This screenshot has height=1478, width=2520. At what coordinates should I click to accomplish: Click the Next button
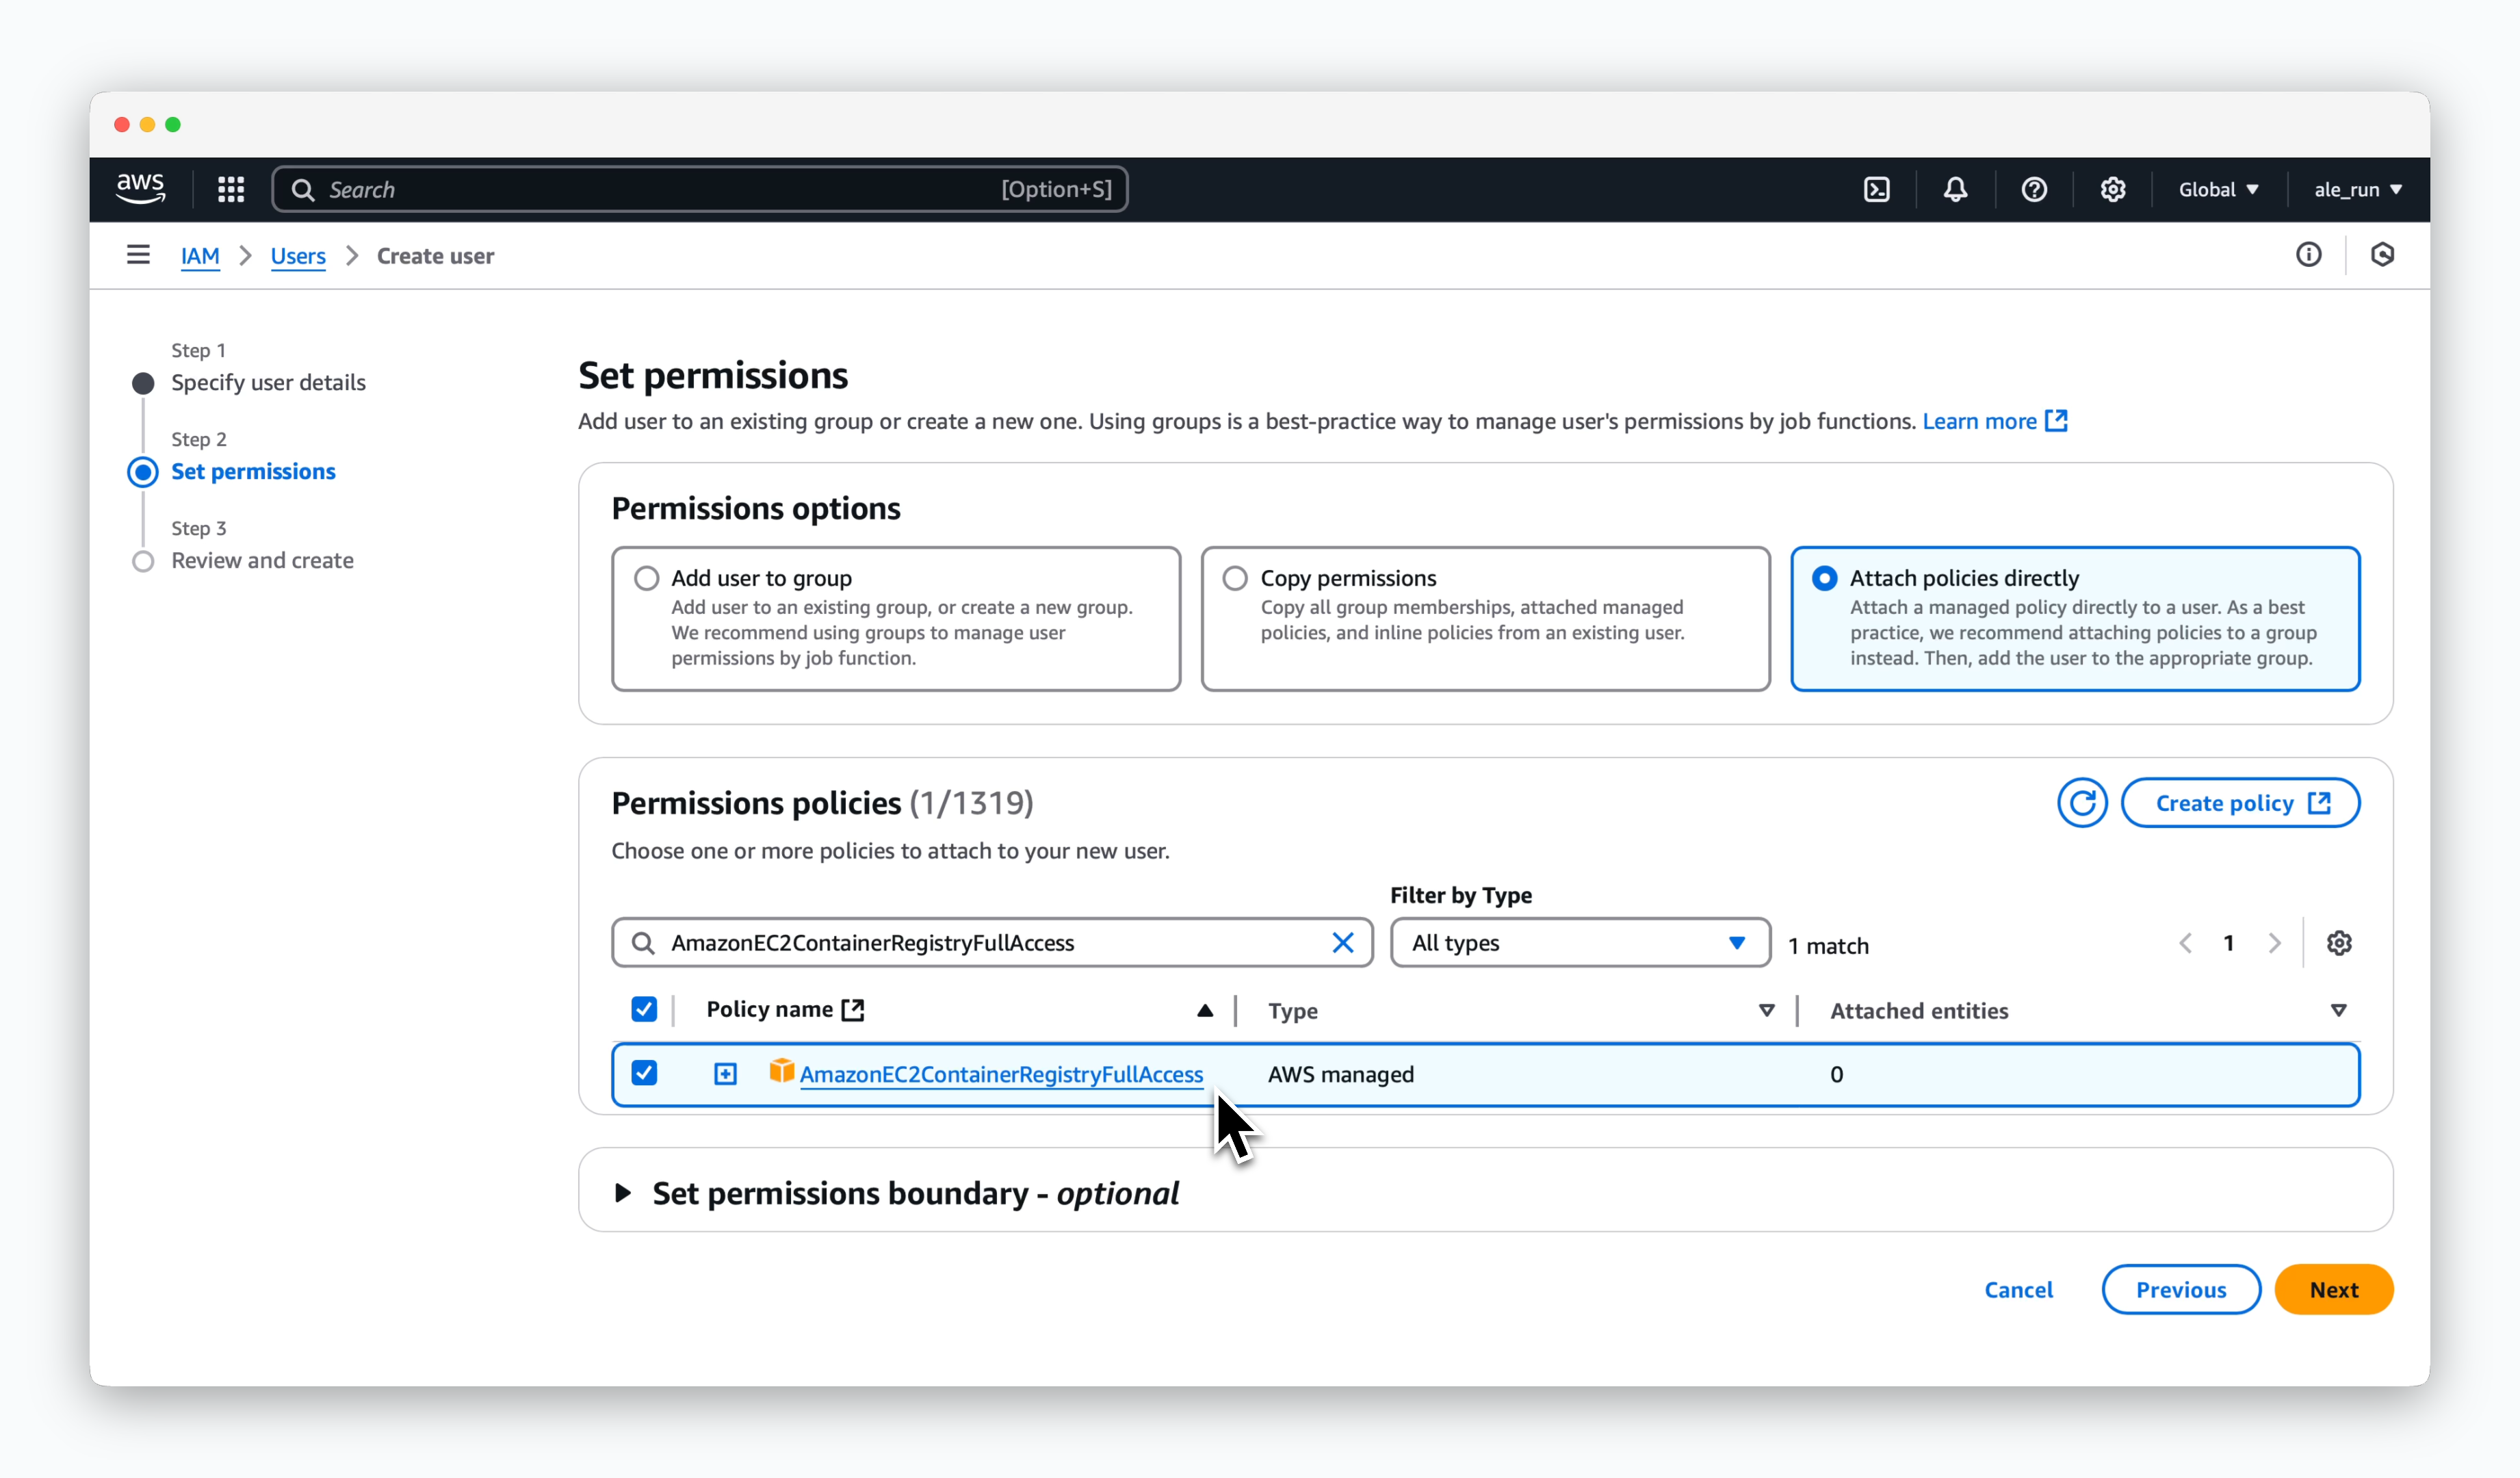[x=2333, y=1290]
